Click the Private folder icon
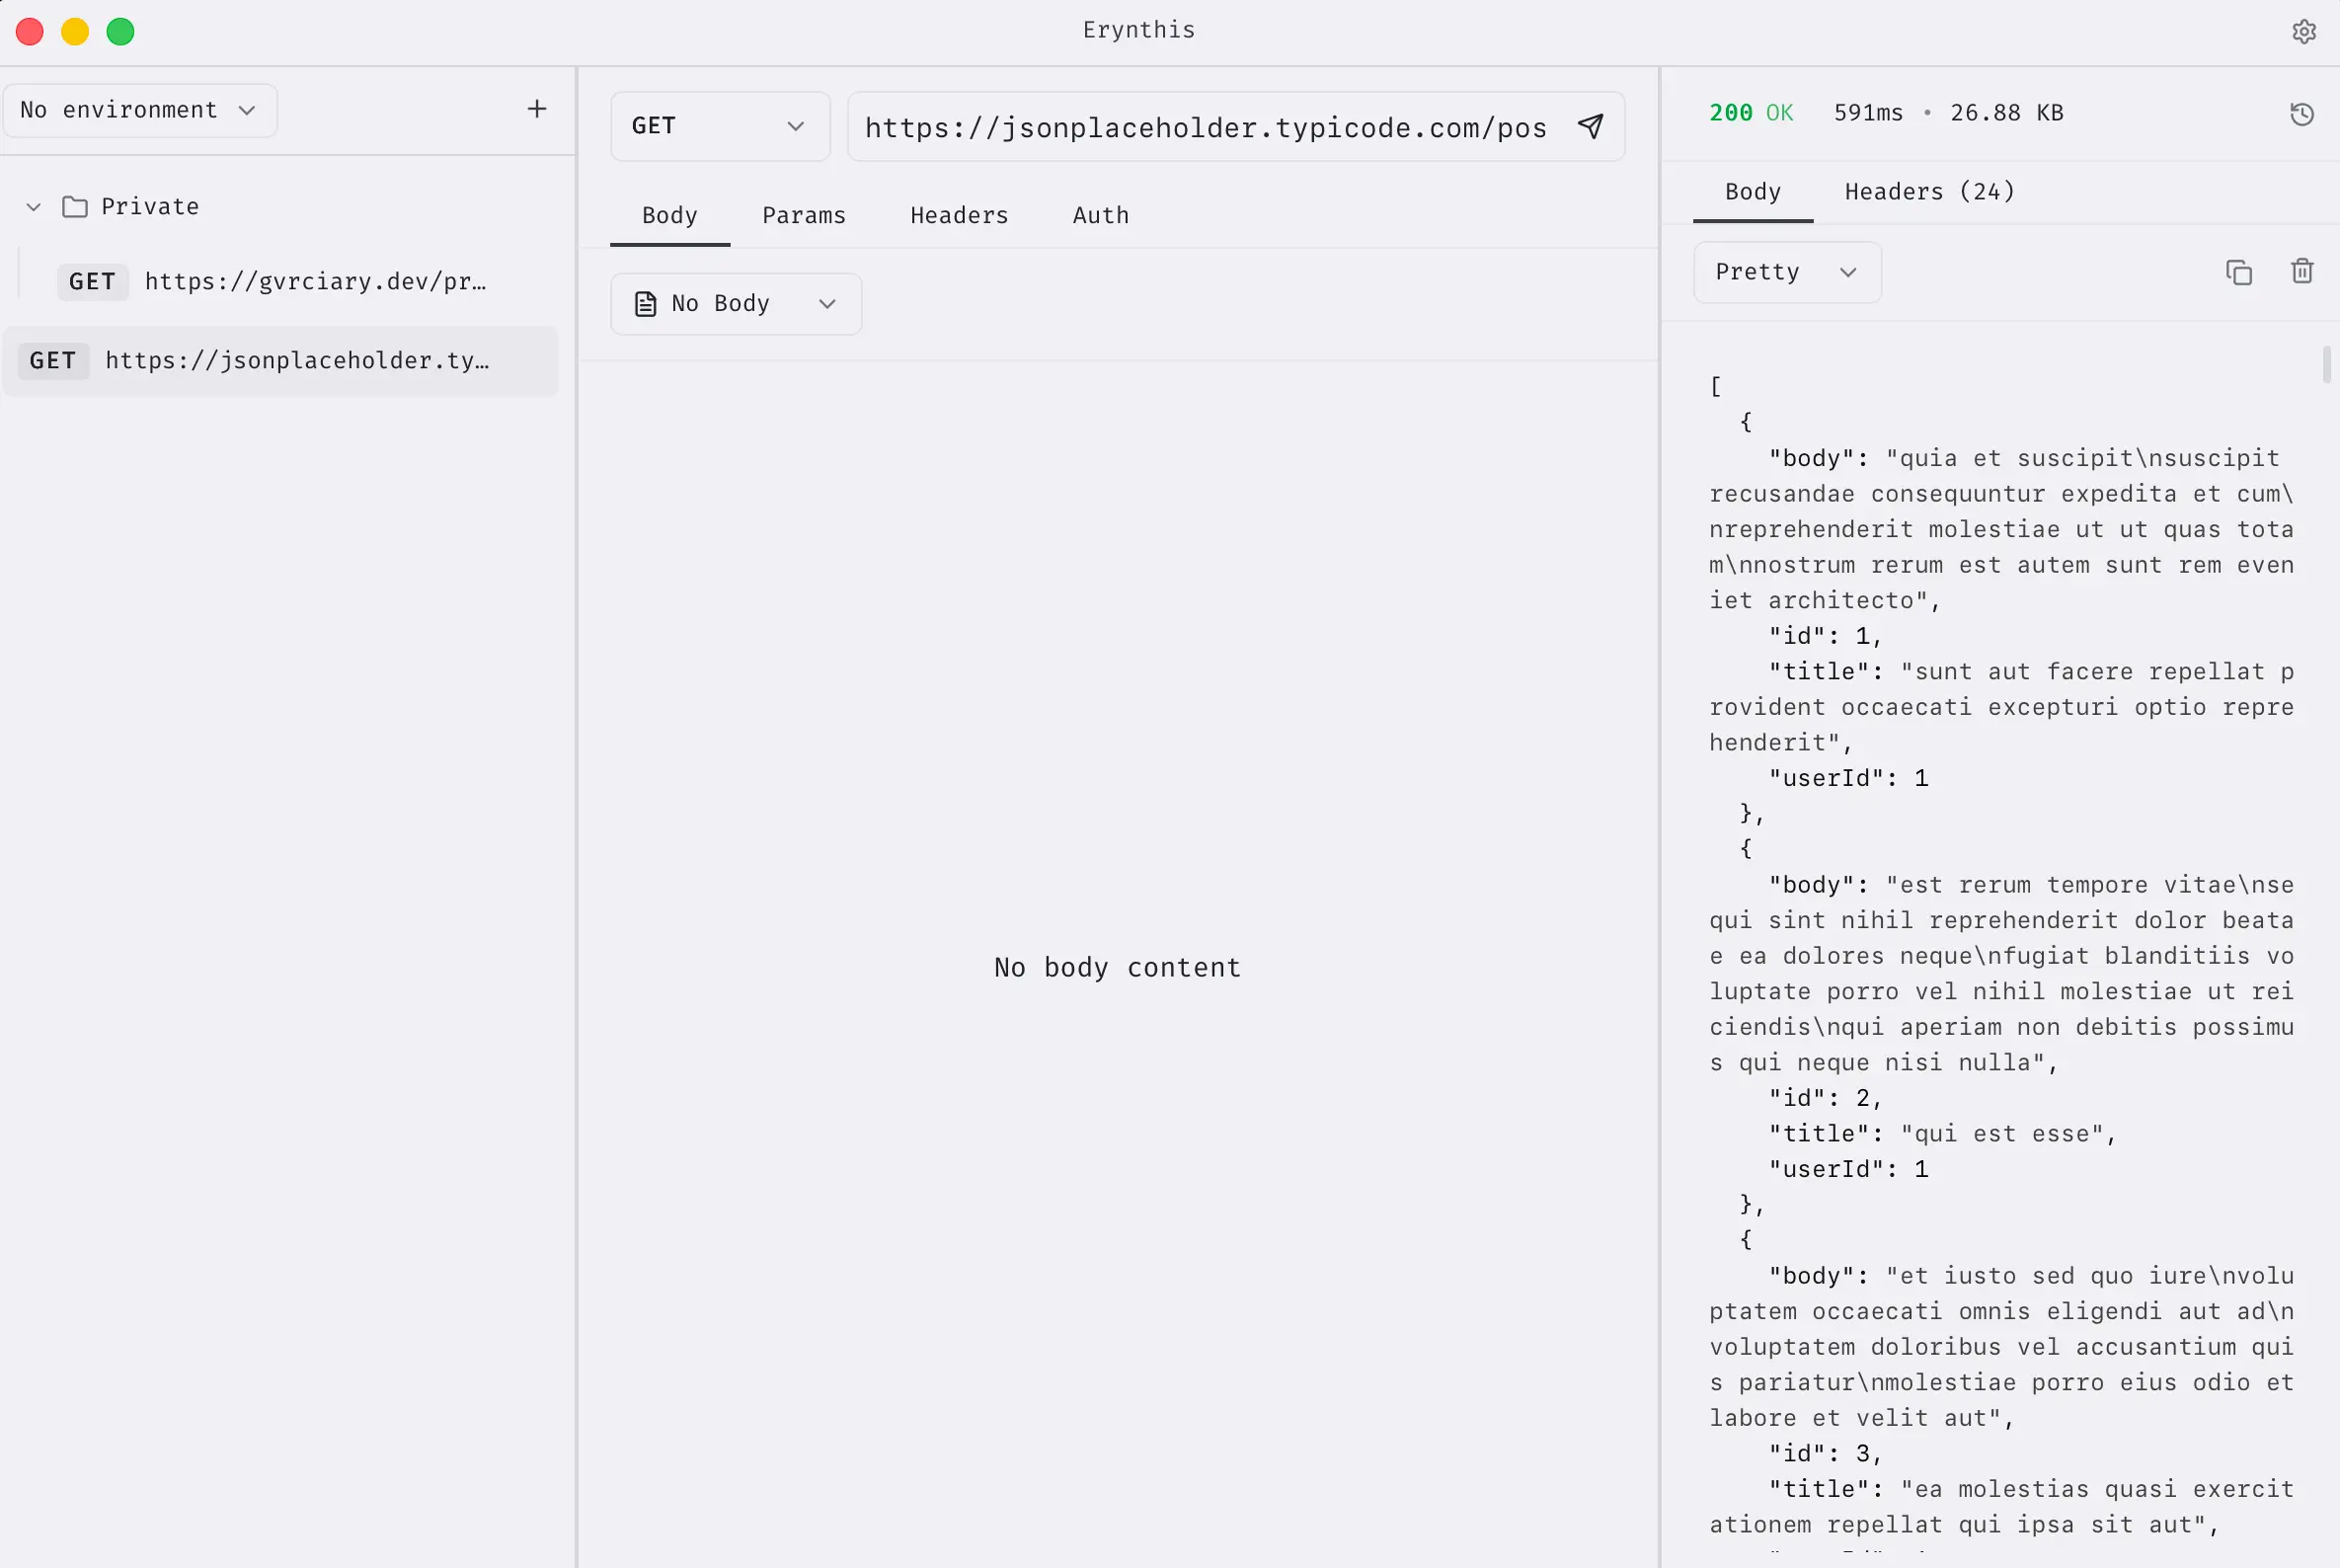This screenshot has width=2340, height=1568. point(75,206)
